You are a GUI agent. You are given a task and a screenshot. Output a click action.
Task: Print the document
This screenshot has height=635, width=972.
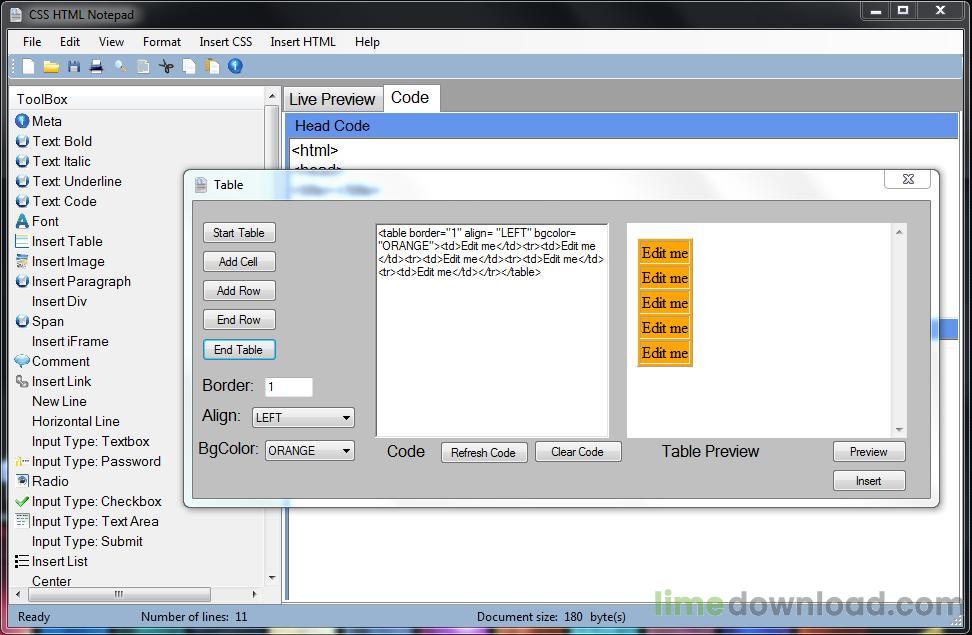[x=96, y=65]
